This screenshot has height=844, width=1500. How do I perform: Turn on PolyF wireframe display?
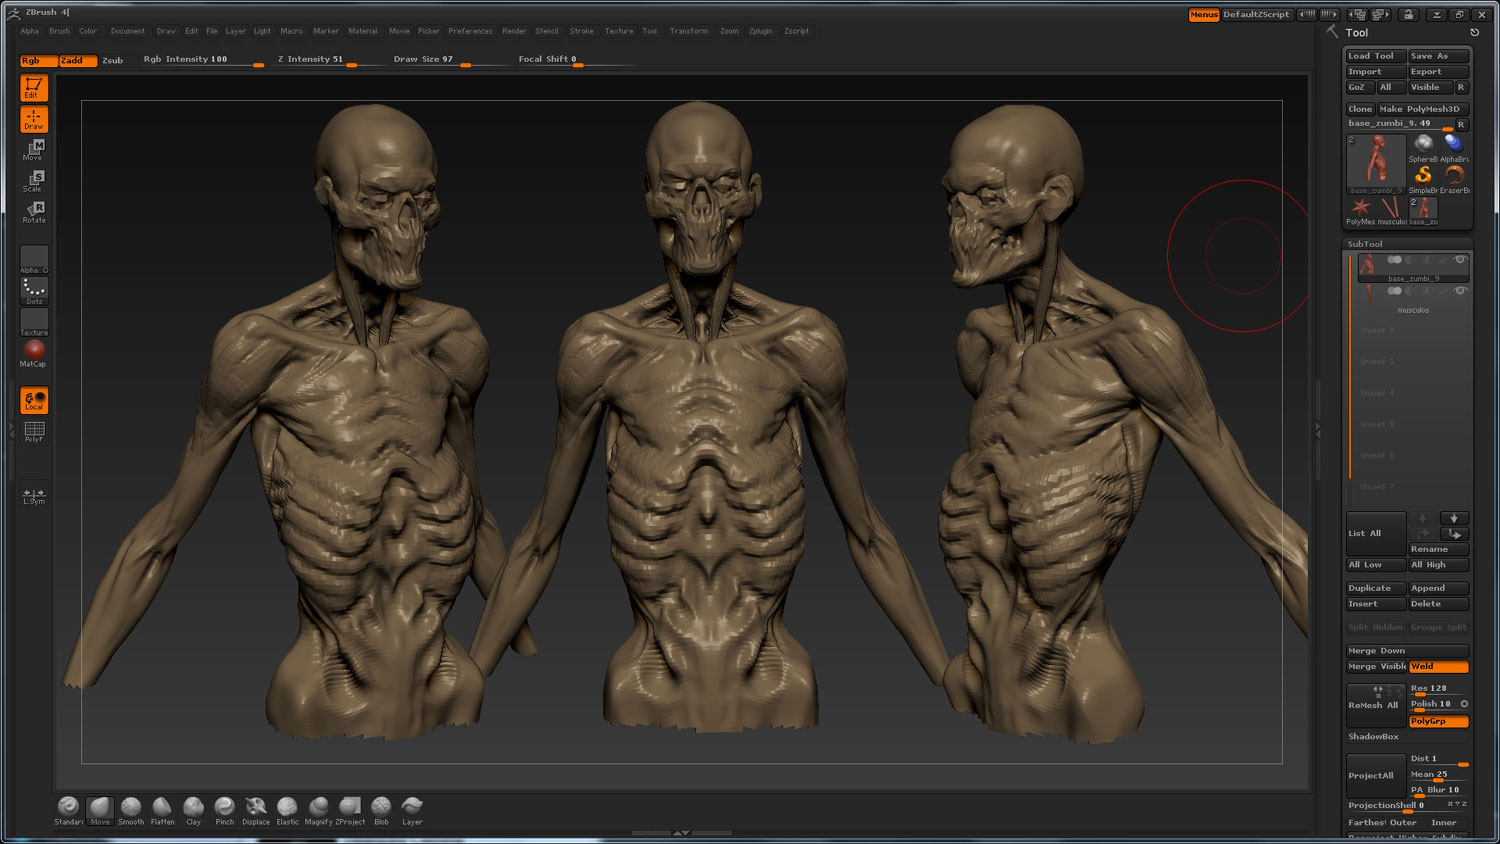(34, 431)
